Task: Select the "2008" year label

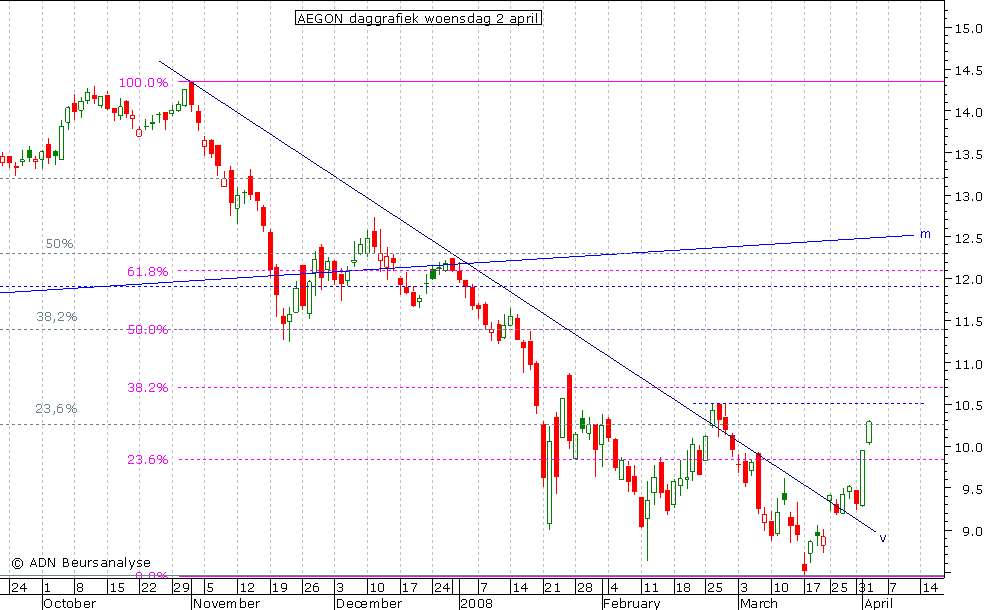Action: (x=476, y=603)
